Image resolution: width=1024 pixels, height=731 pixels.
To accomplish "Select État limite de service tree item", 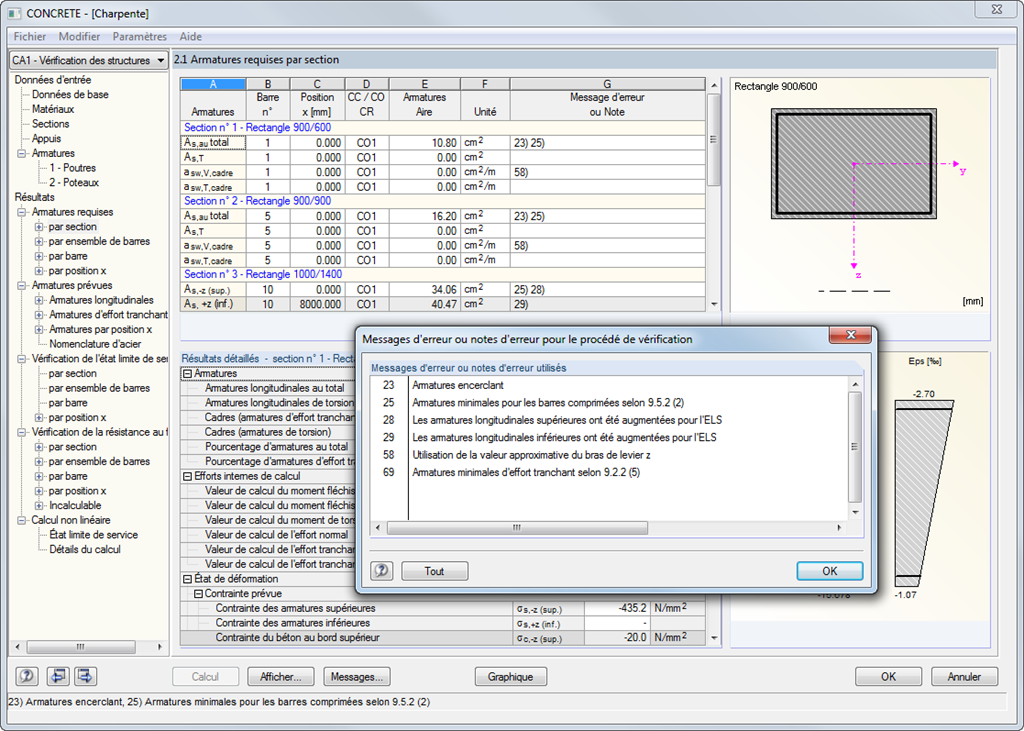I will [93, 535].
